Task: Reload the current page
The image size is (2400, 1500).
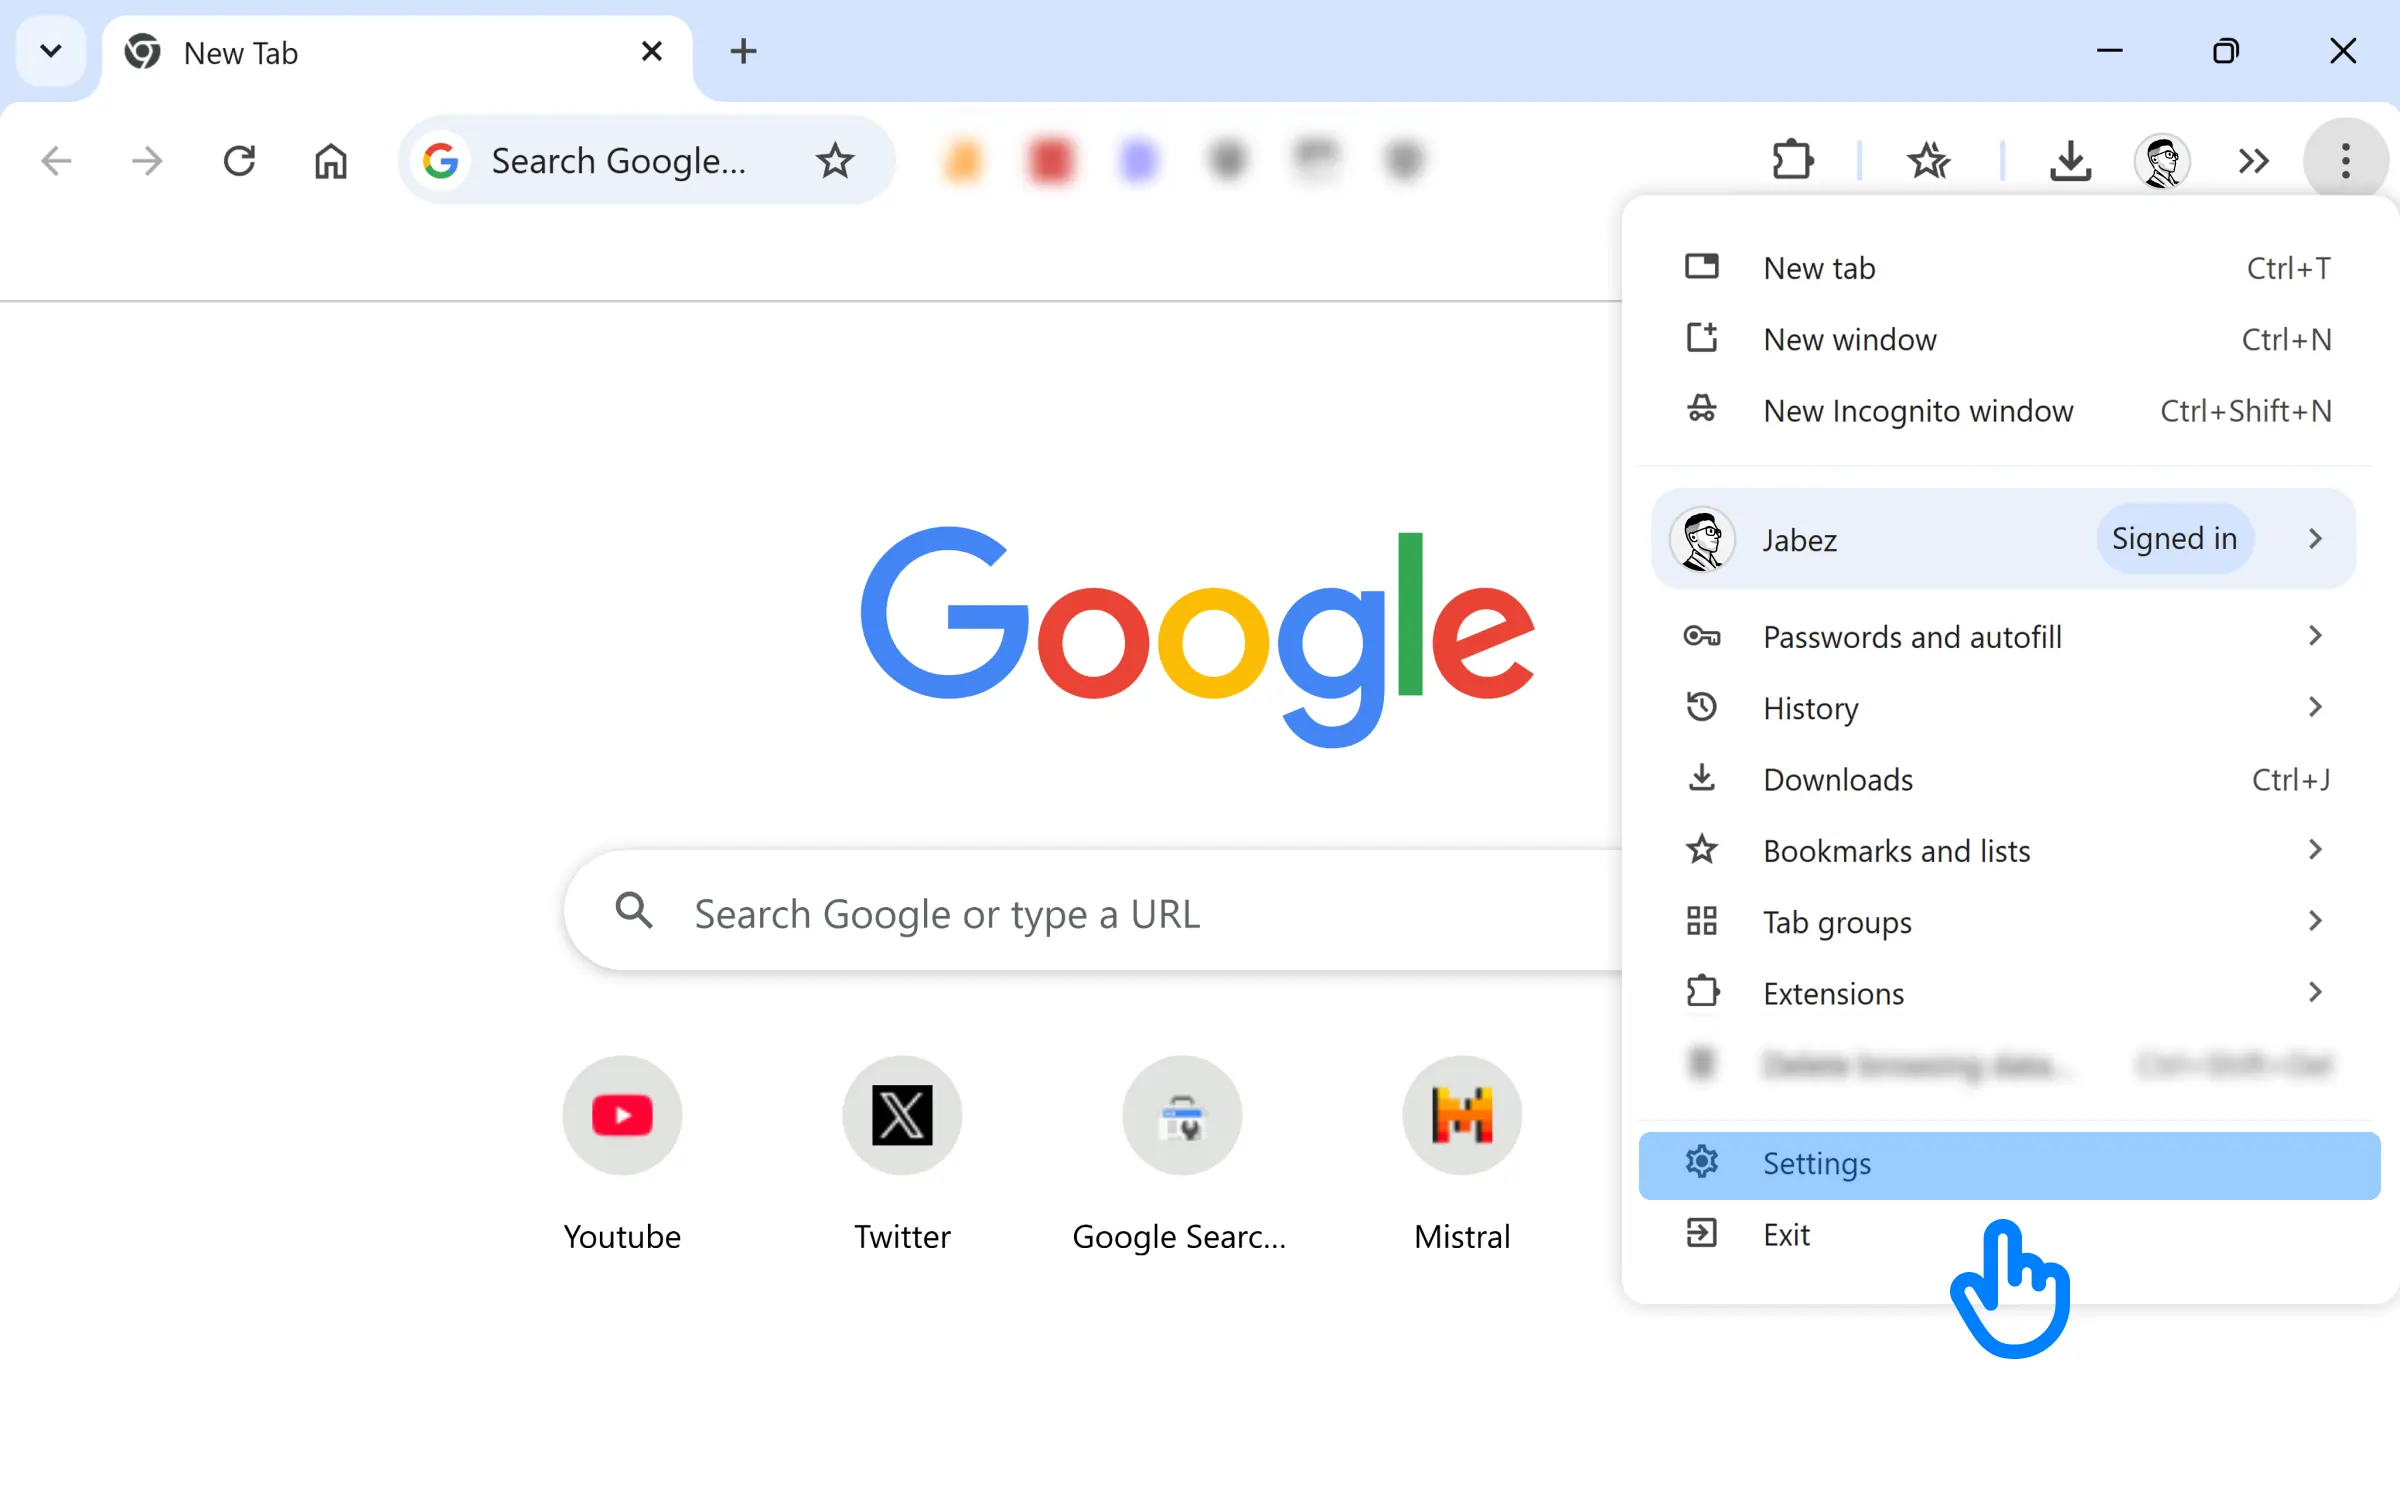Action: point(239,160)
